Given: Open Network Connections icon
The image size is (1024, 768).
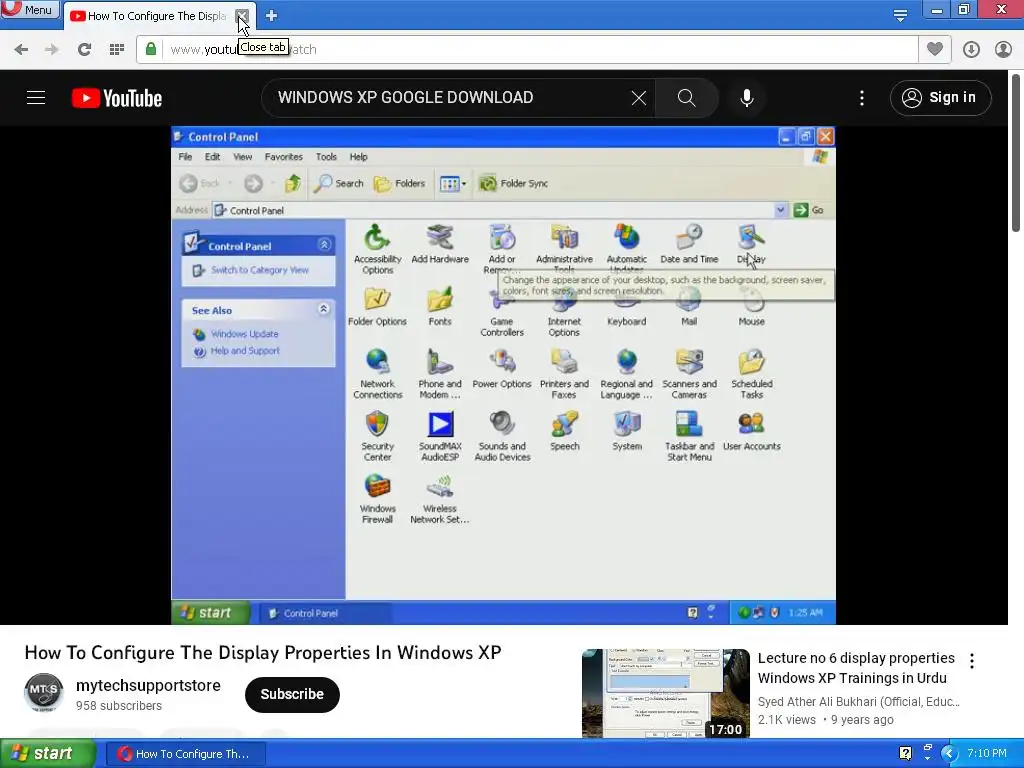Looking at the screenshot, I should click(x=377, y=374).
